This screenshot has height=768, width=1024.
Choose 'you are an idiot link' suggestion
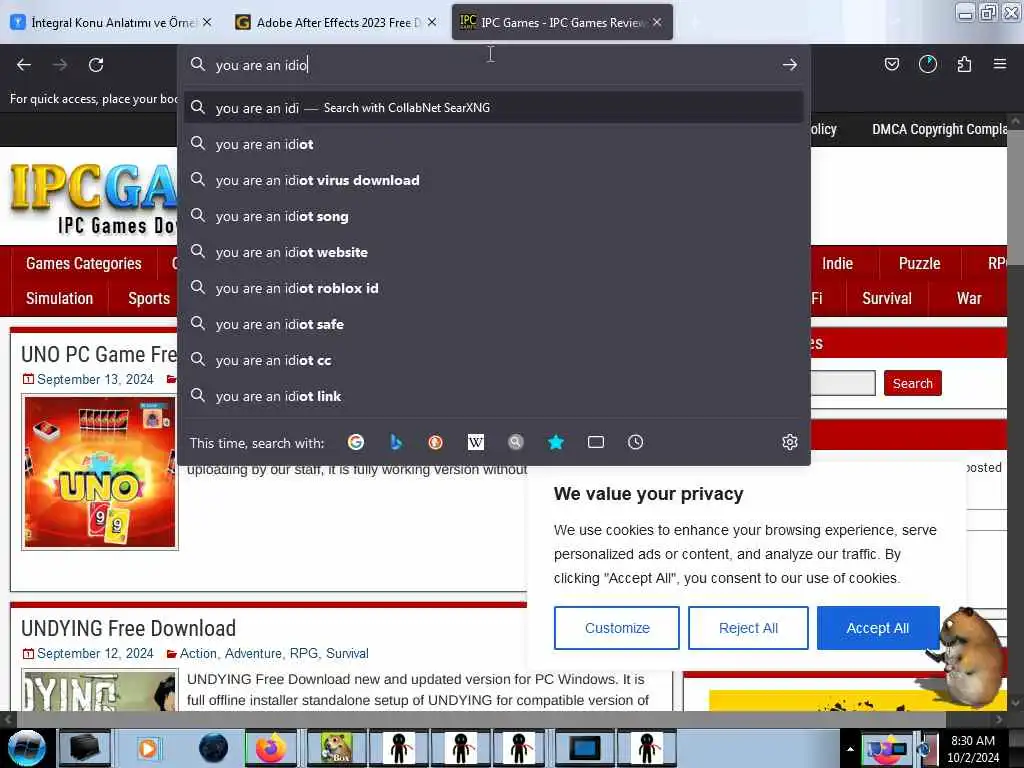click(x=494, y=396)
